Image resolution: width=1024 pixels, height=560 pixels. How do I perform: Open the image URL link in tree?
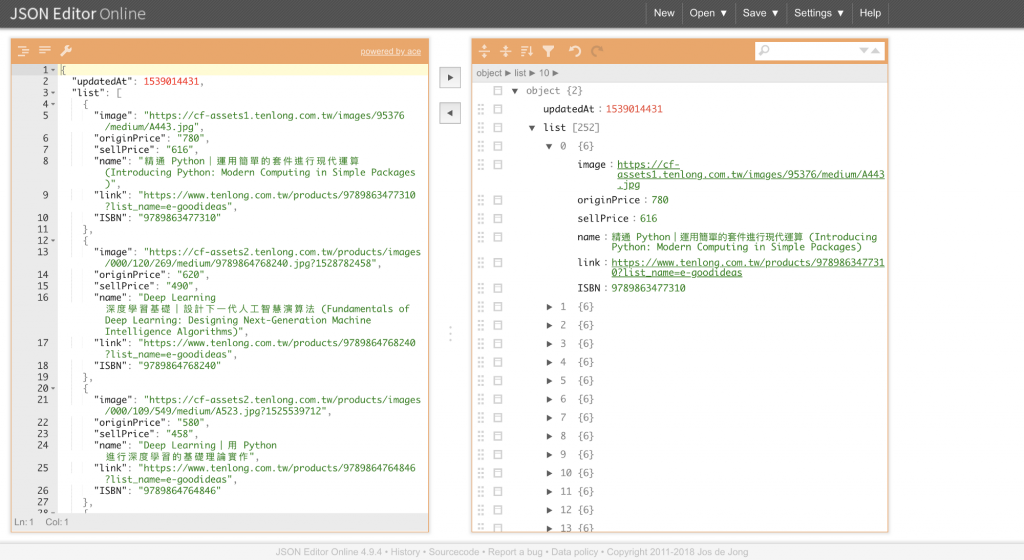point(750,175)
